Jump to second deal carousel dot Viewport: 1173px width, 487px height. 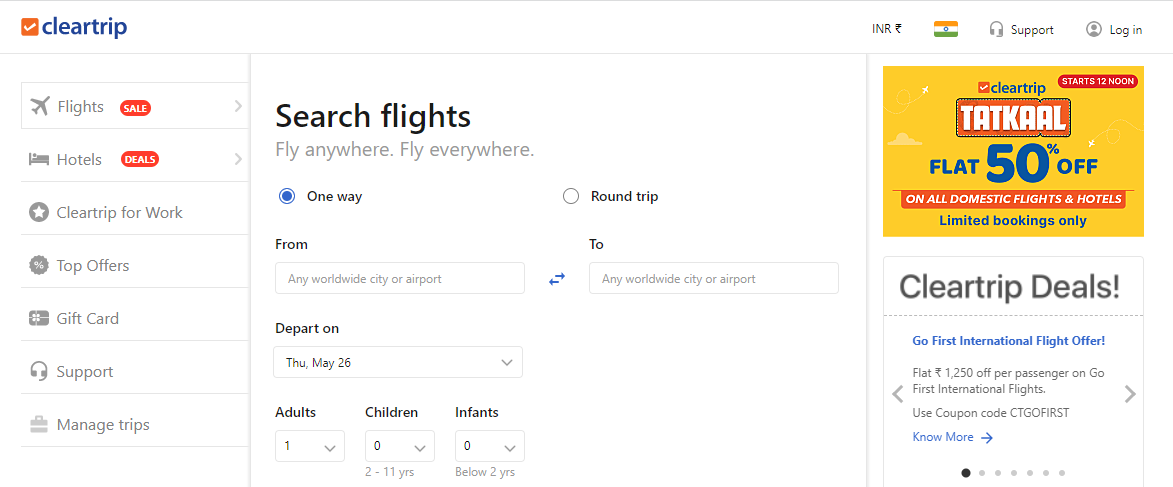point(982,473)
